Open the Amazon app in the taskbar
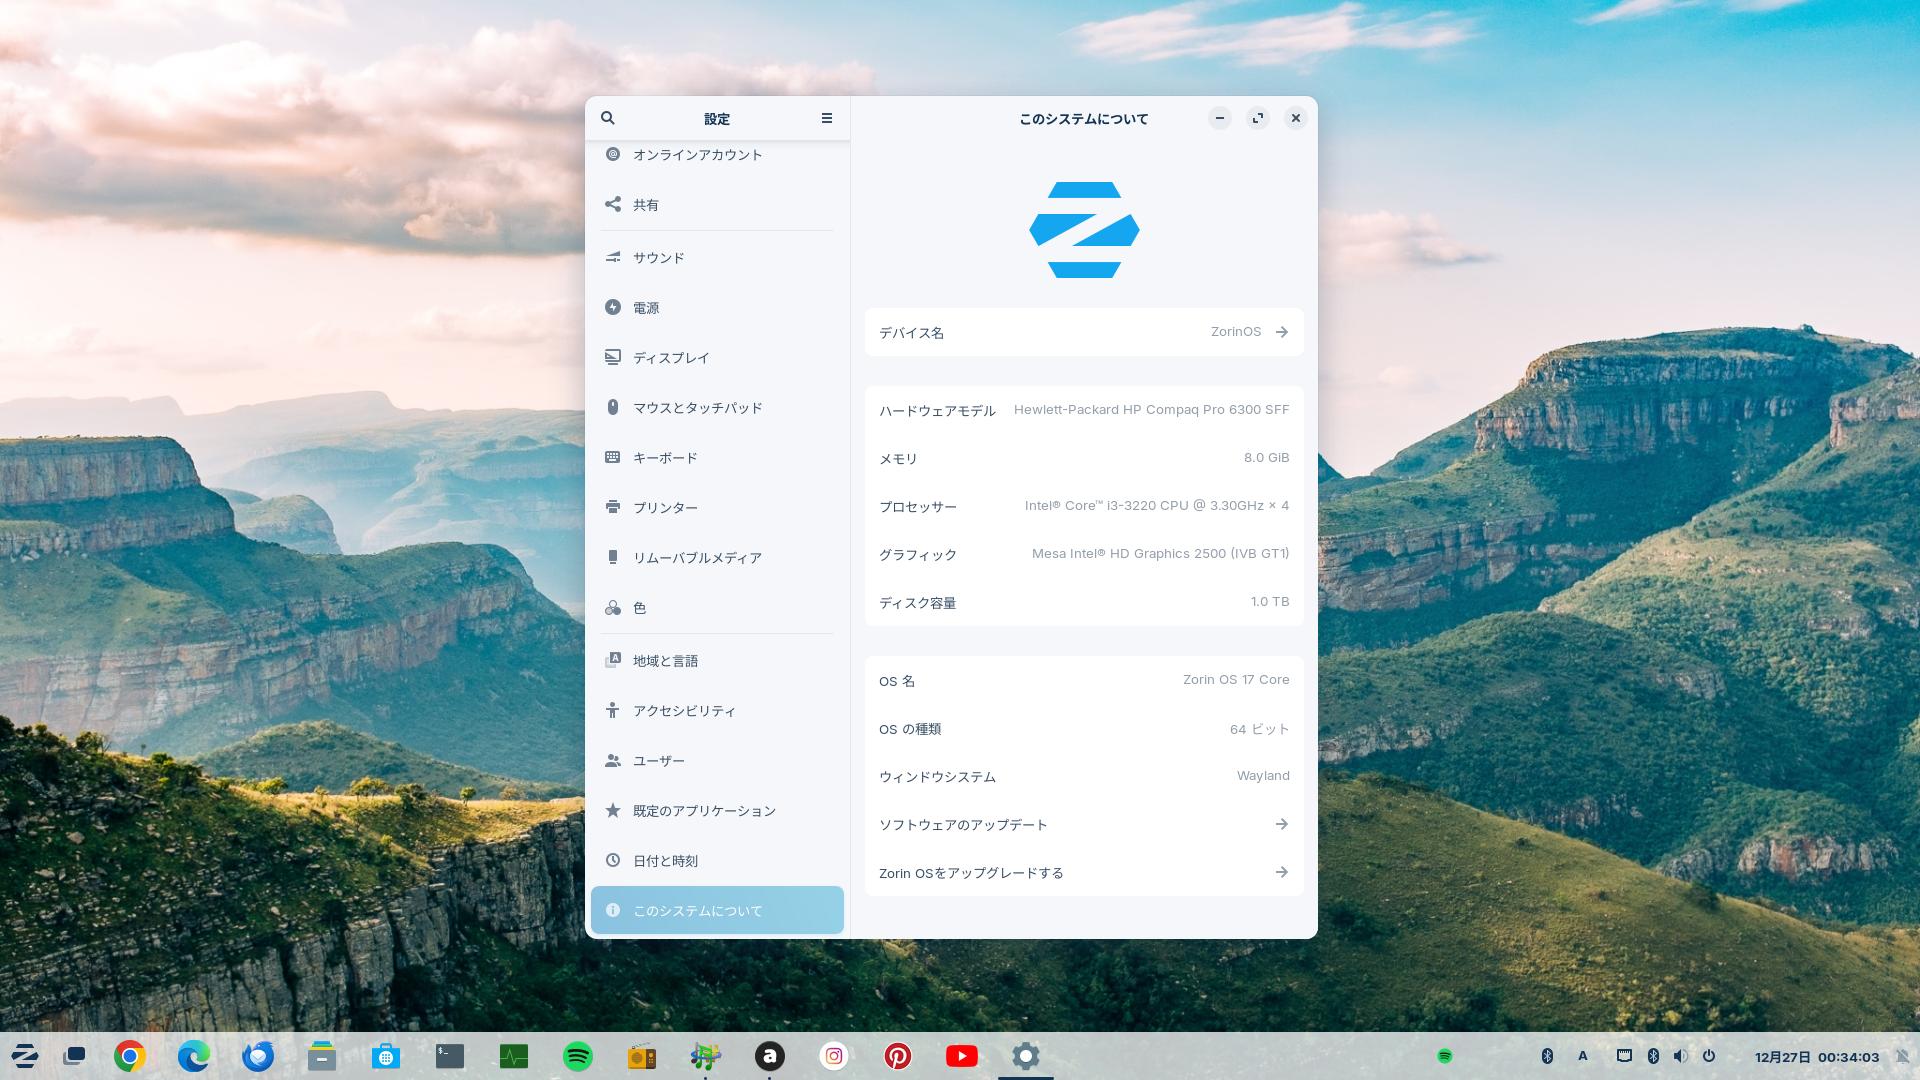 770,1056
